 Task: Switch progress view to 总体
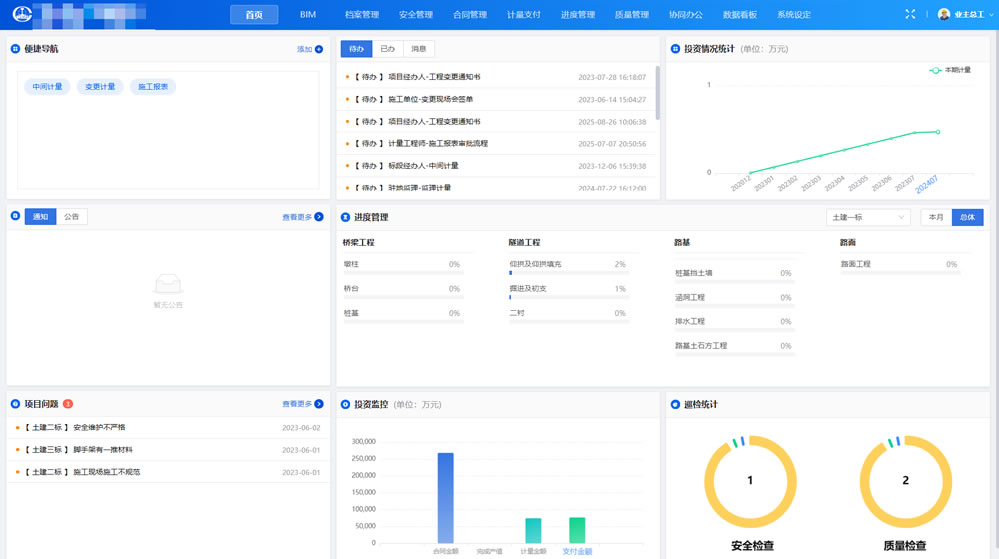(x=967, y=217)
